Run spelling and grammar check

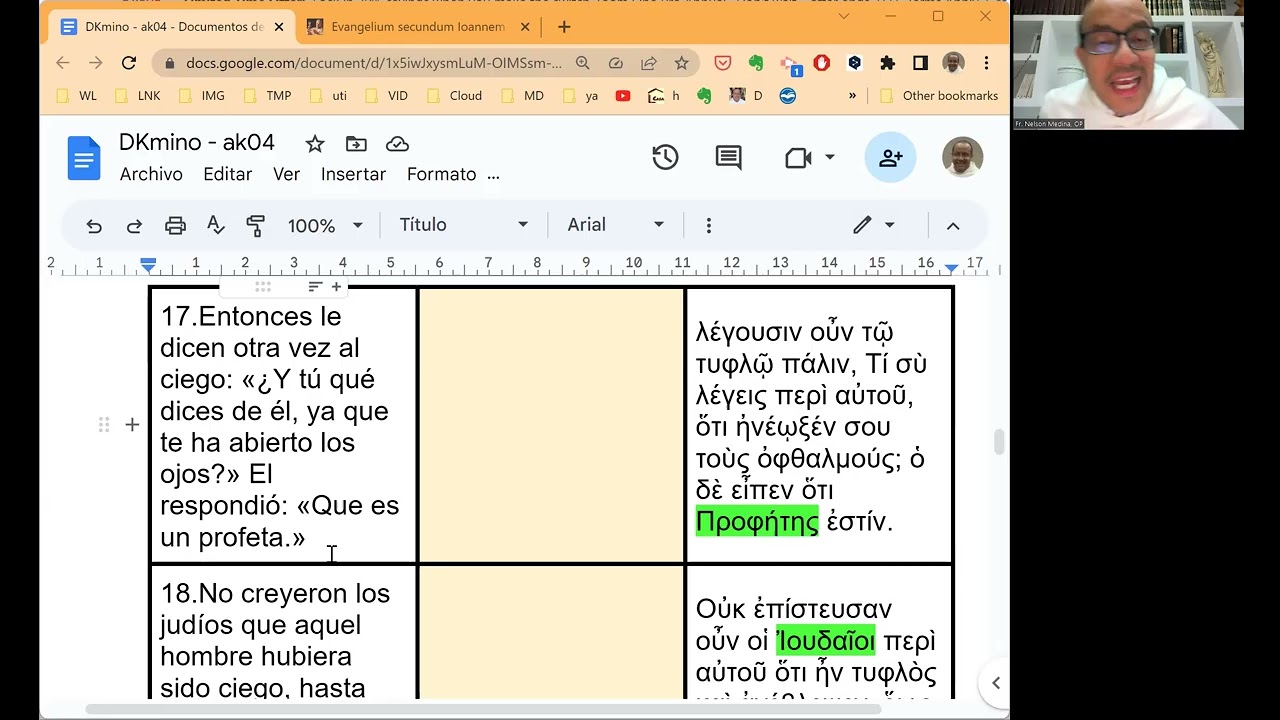coord(215,225)
